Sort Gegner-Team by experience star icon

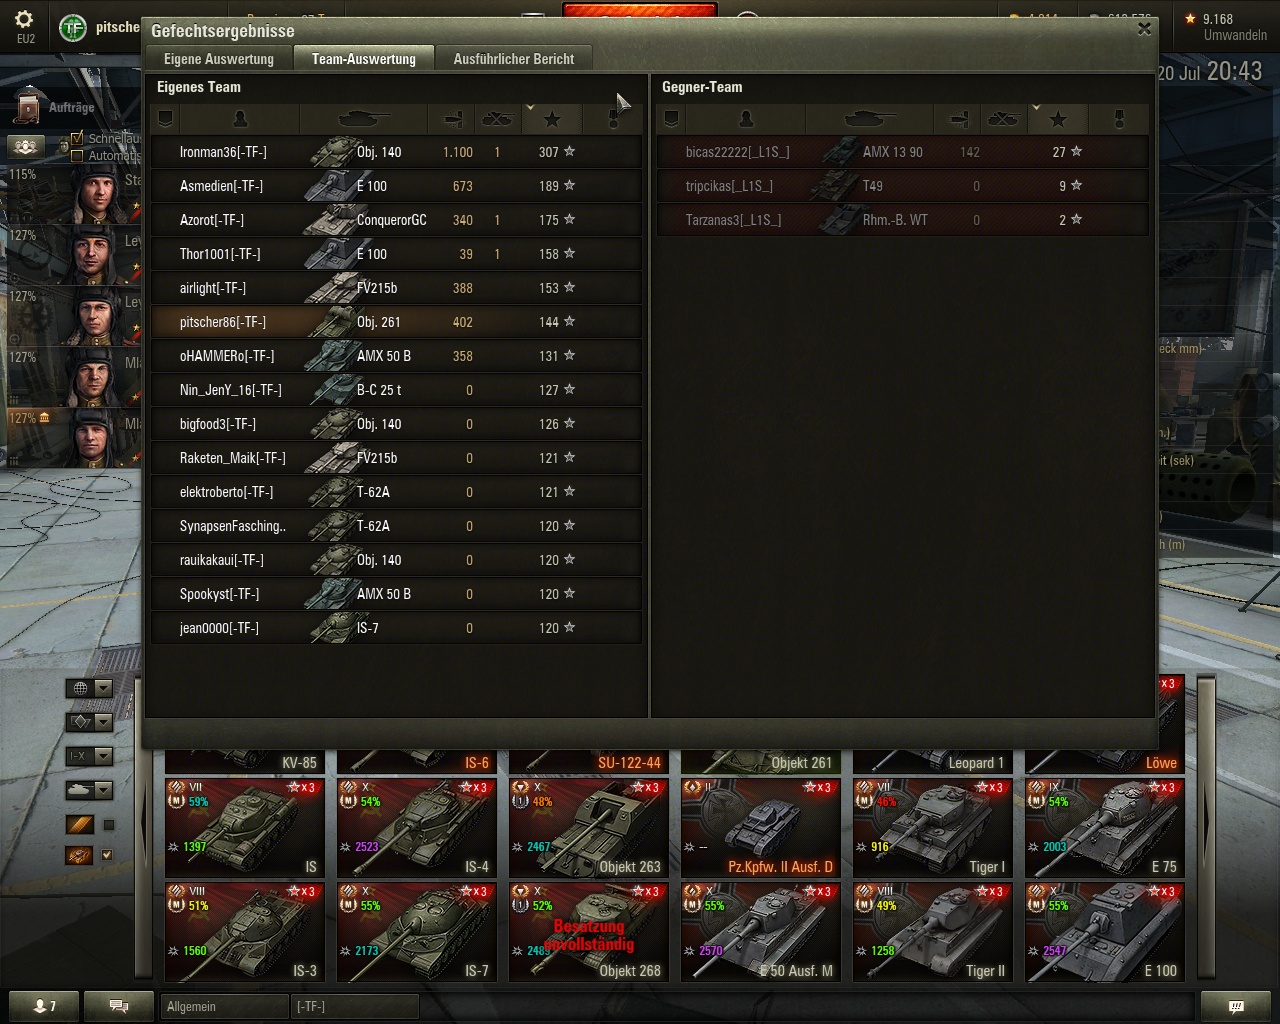1057,120
